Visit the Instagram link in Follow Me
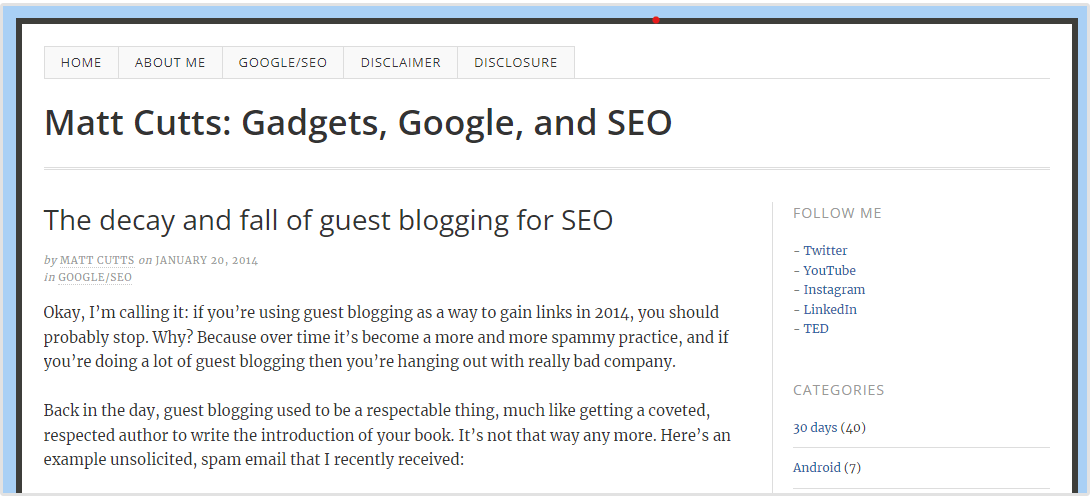1090x500 pixels. click(834, 290)
